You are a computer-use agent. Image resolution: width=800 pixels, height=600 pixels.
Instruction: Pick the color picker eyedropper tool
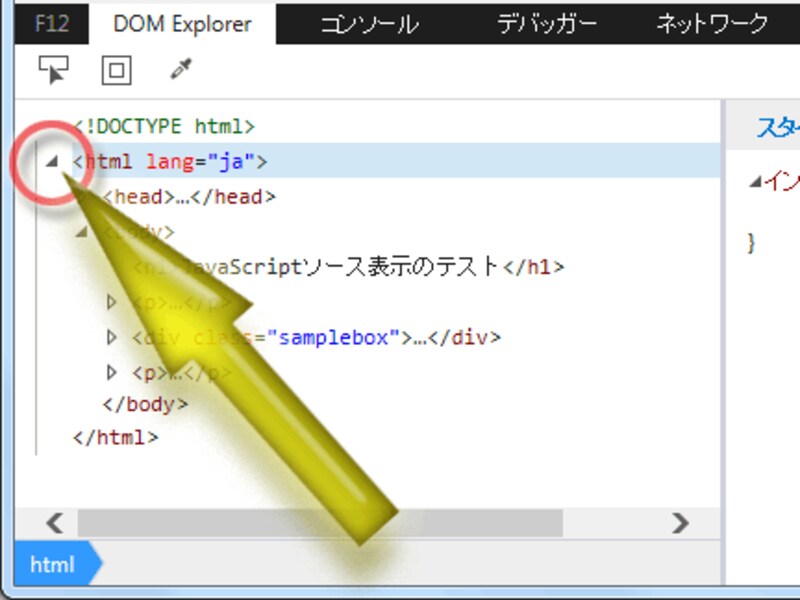[181, 69]
